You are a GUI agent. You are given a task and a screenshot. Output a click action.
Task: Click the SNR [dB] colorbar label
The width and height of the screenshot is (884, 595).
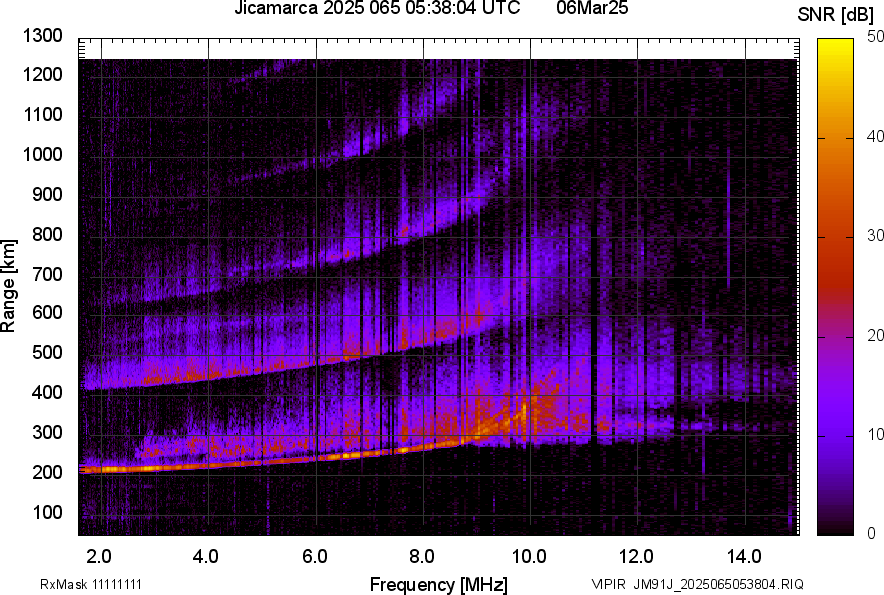coord(831,15)
